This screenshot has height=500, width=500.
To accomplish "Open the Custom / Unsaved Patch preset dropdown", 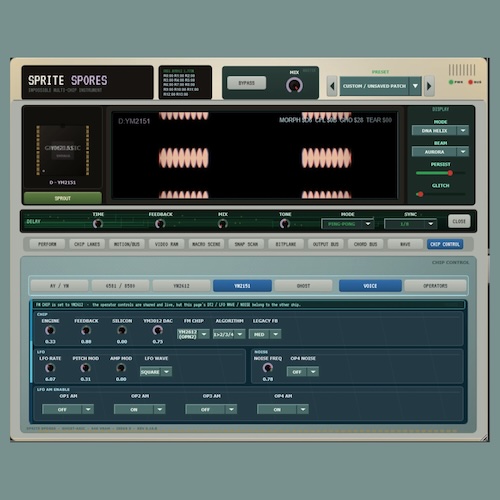I will 381,86.
